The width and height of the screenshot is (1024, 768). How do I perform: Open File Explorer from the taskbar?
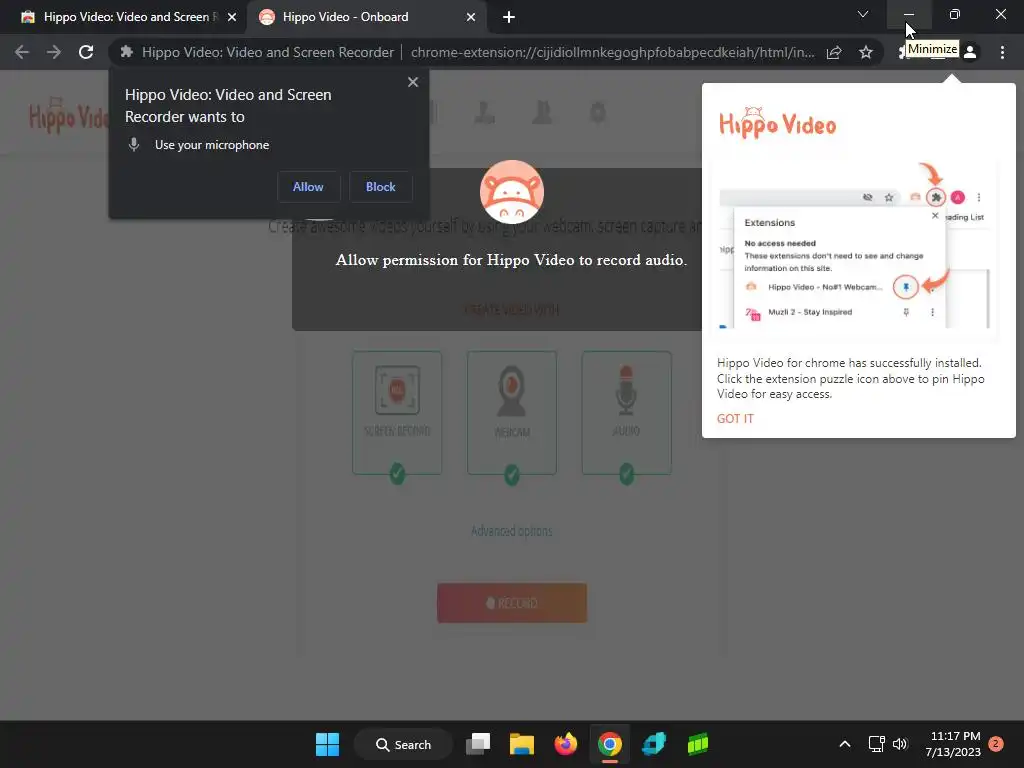(522, 744)
